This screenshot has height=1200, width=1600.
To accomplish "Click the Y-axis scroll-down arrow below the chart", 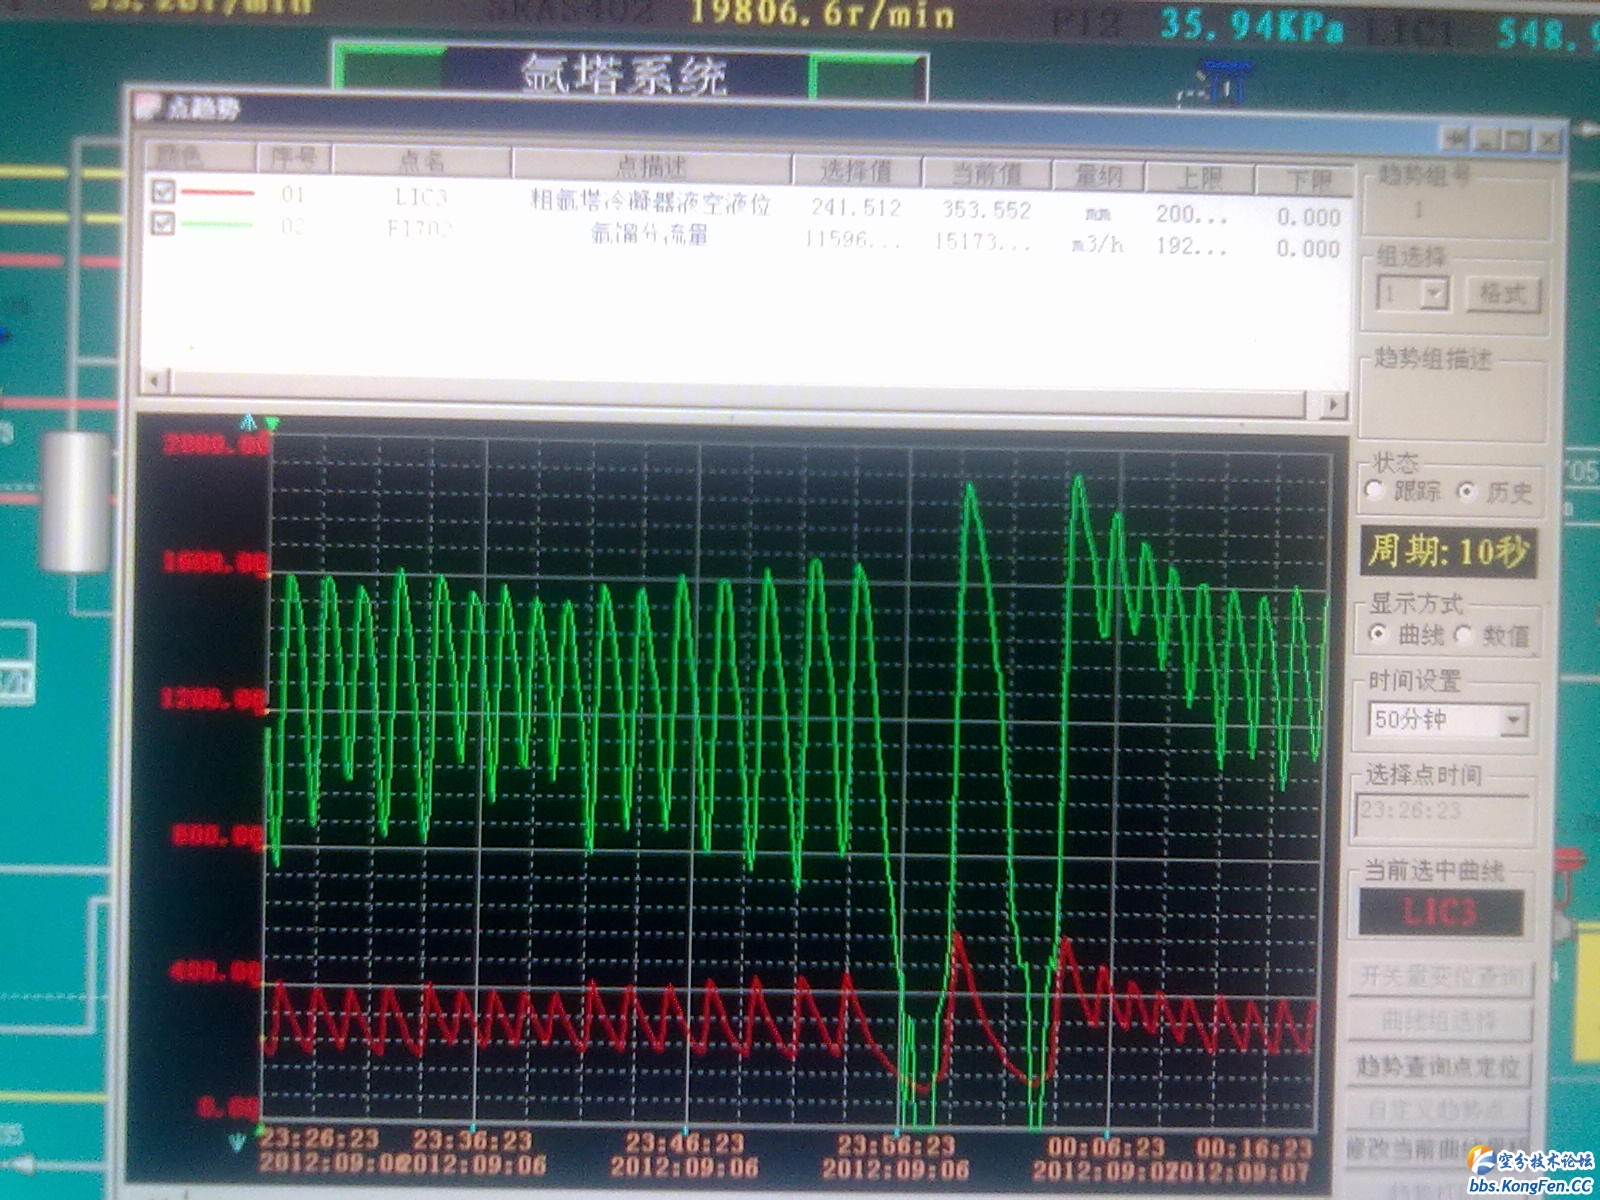I will point(237,1141).
